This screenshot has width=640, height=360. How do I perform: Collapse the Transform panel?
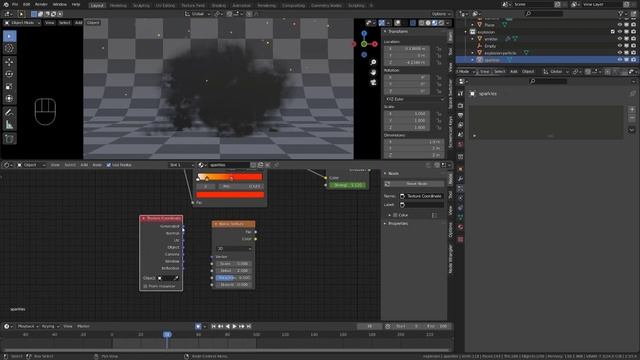click(385, 31)
